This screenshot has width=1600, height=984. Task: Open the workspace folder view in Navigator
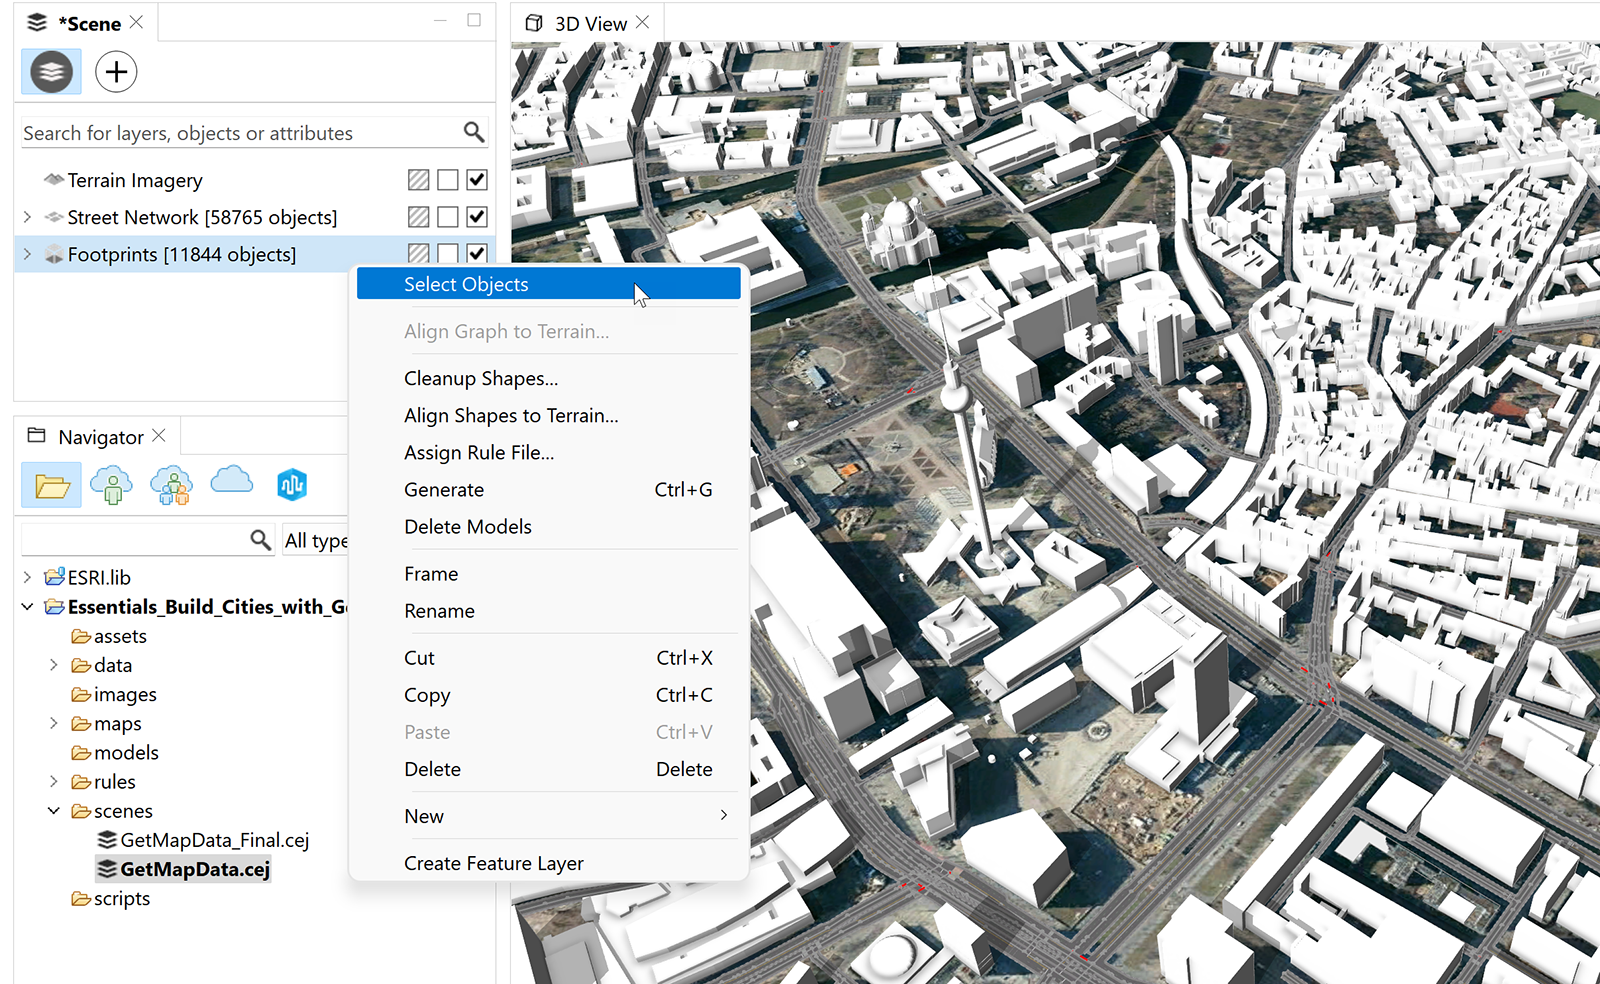(50, 485)
